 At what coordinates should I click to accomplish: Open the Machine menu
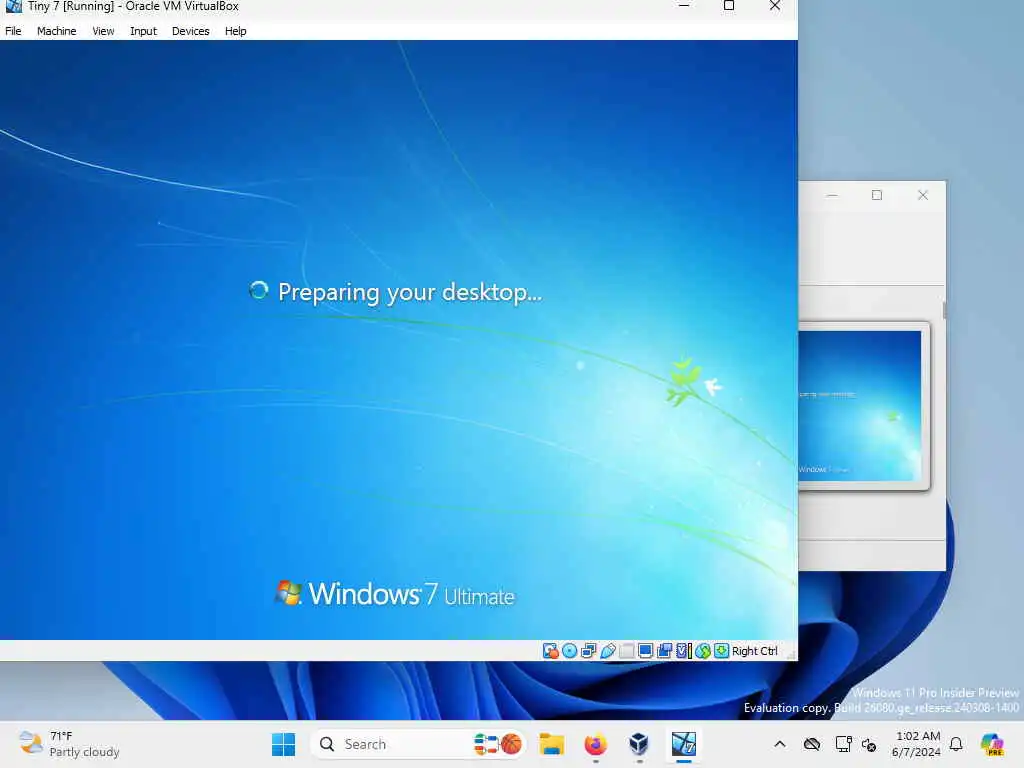click(56, 31)
